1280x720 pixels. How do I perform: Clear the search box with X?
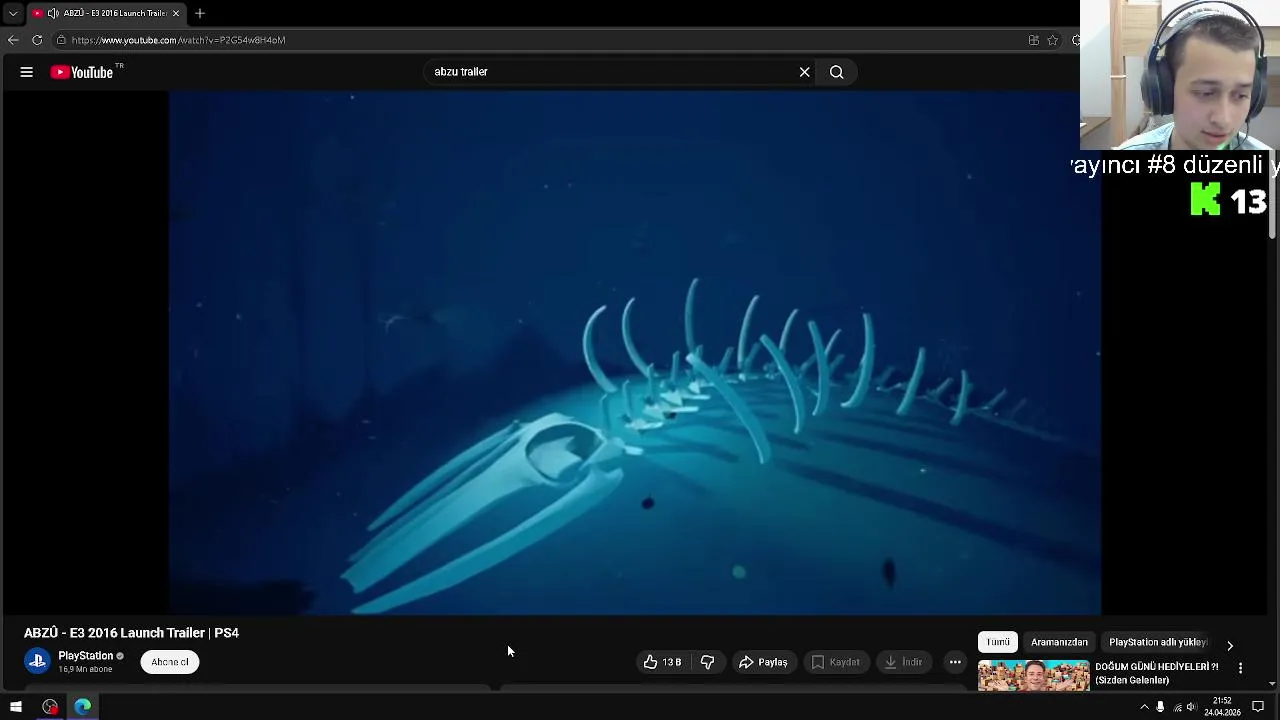pos(804,72)
